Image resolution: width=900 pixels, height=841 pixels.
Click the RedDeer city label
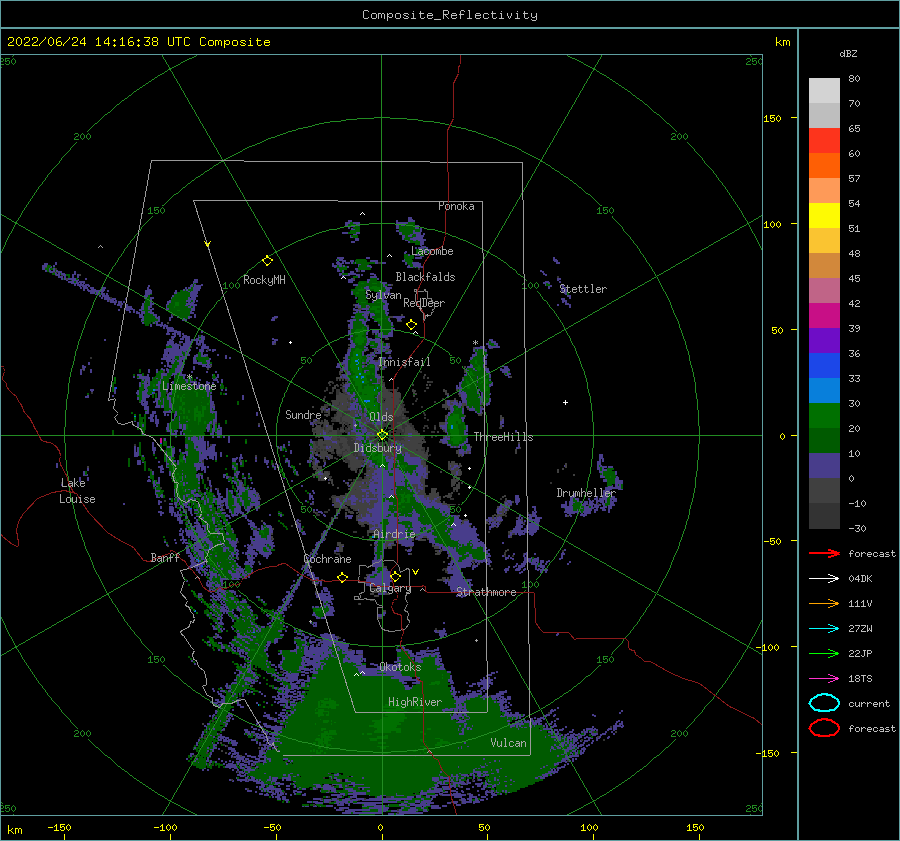tap(424, 303)
